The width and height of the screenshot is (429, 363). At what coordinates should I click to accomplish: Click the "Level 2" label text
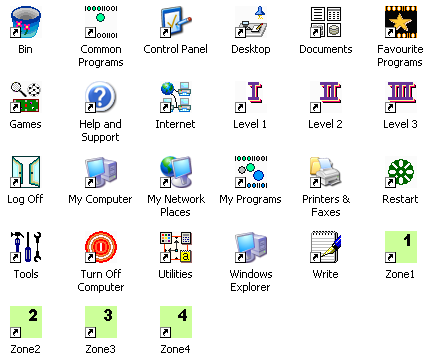[x=325, y=124]
